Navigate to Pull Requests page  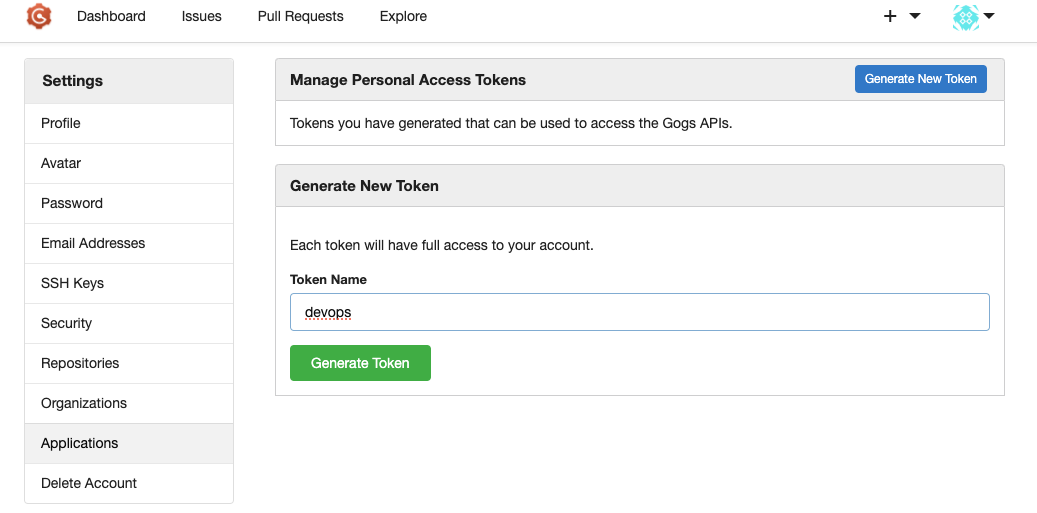300,16
